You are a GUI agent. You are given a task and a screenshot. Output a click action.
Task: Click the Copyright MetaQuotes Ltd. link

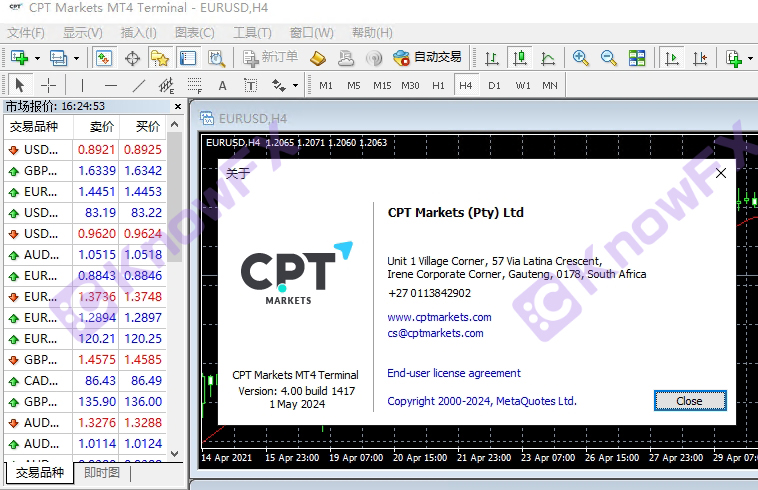click(x=481, y=401)
